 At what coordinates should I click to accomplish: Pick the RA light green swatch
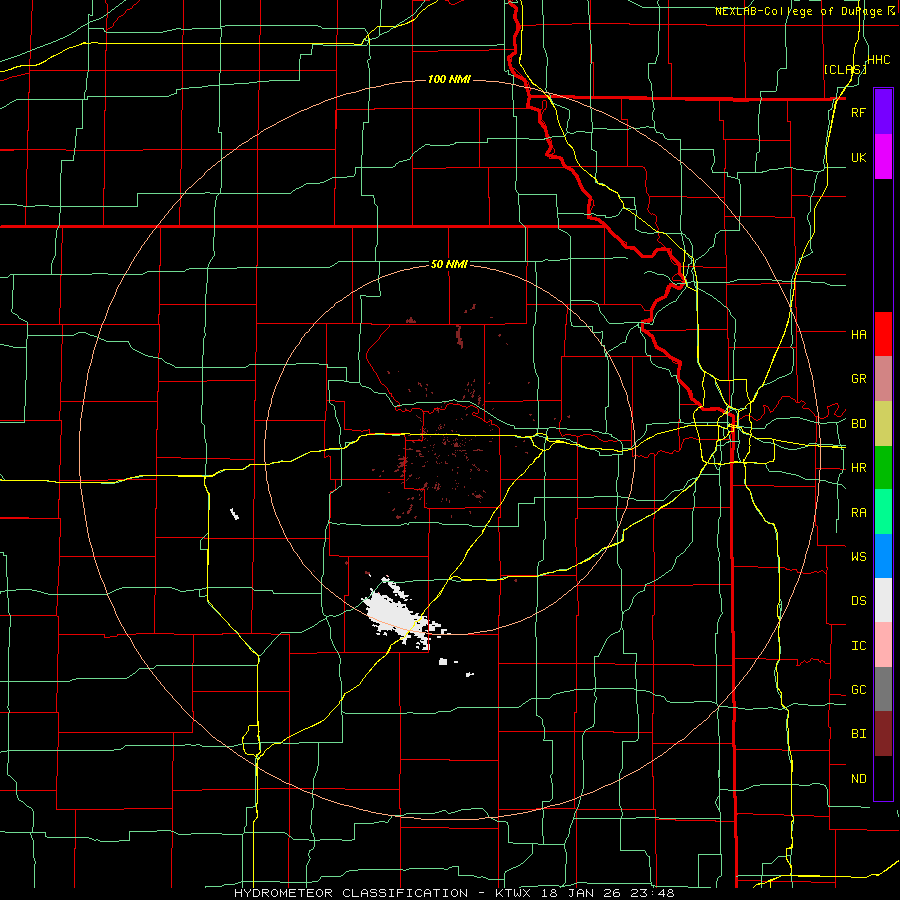883,512
